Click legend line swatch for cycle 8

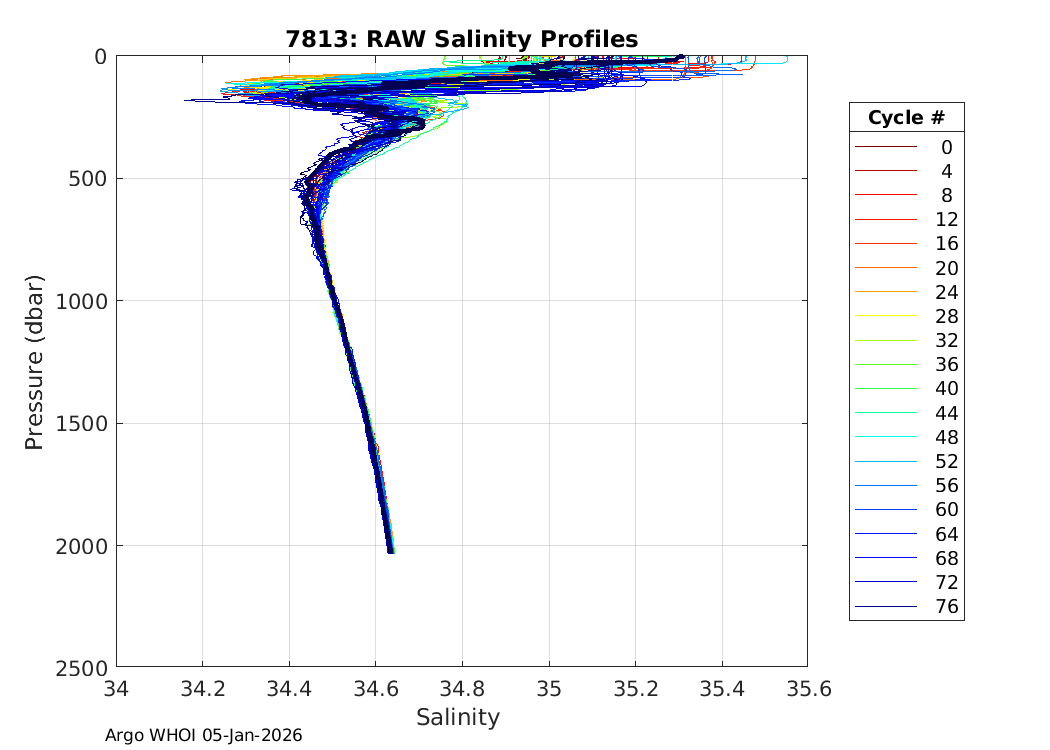point(885,195)
